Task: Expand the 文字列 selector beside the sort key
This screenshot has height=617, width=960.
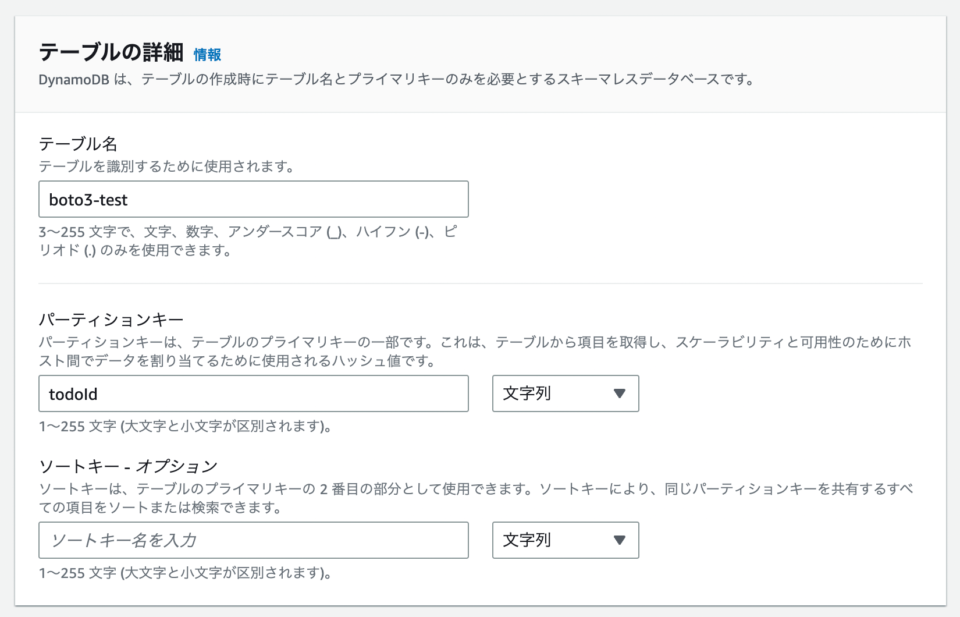Action: click(565, 540)
